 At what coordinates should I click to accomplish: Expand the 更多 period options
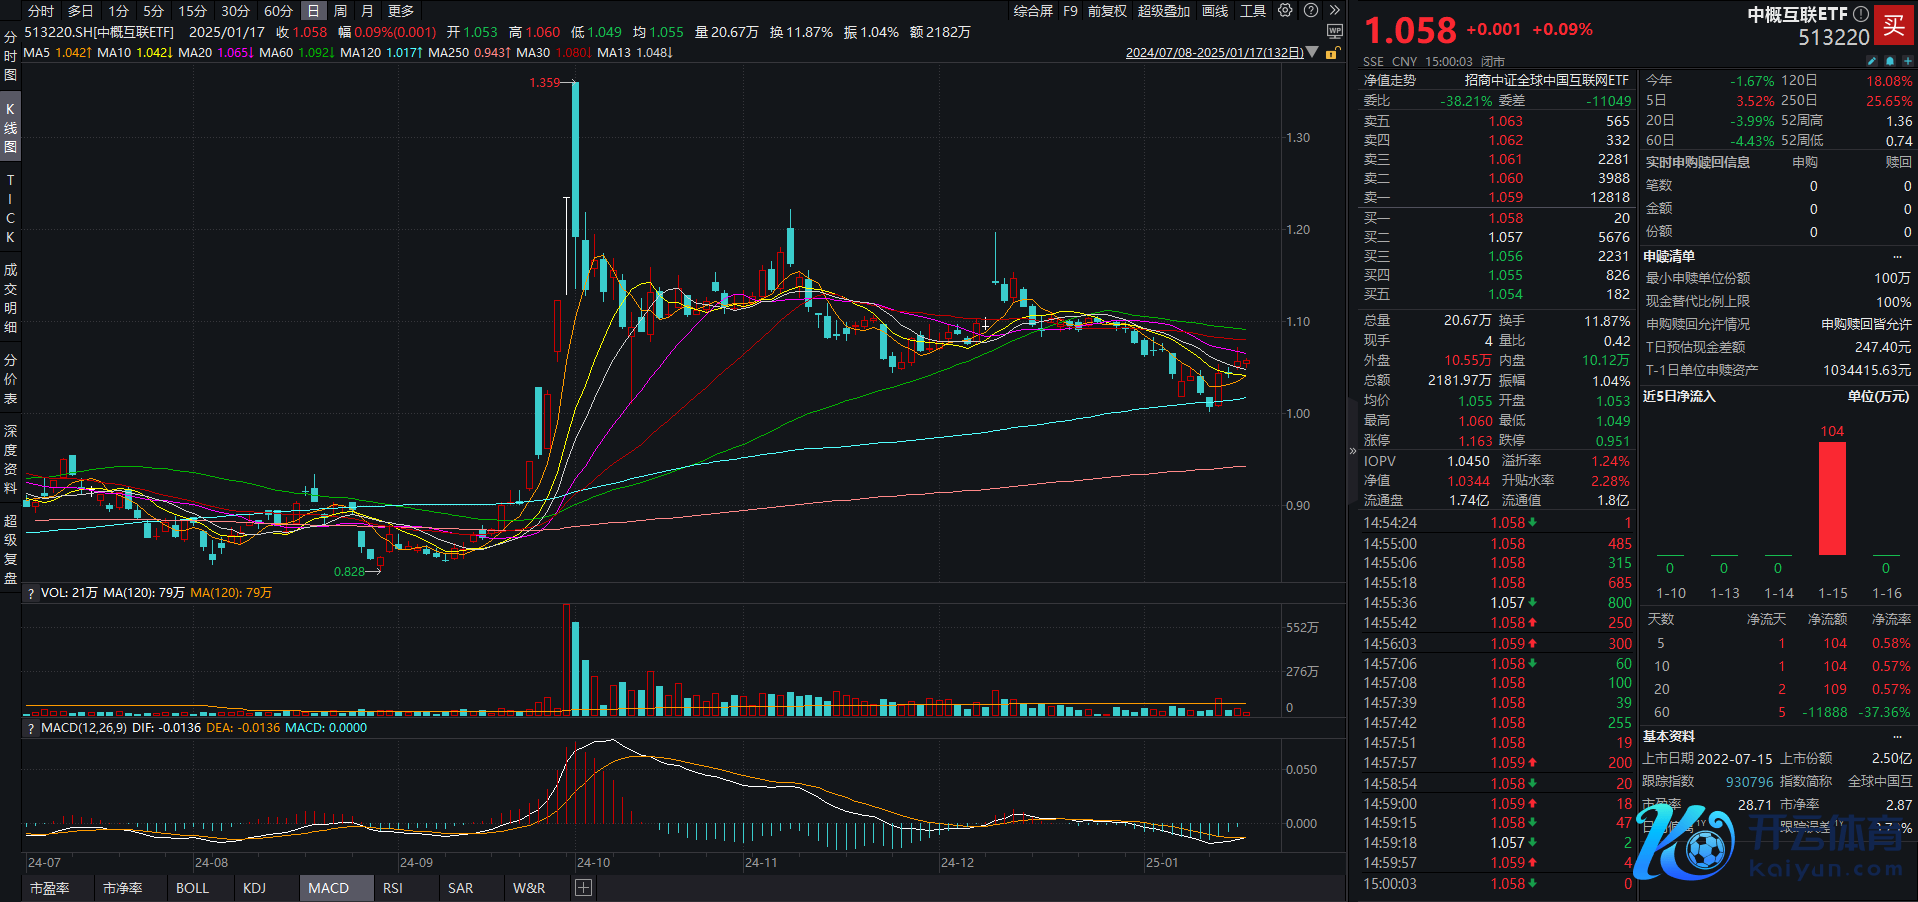pos(401,11)
